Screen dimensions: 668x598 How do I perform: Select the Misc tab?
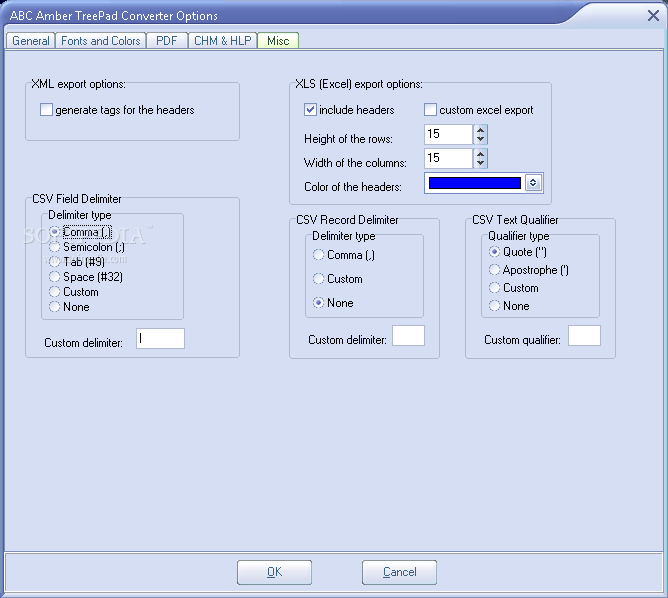(278, 41)
